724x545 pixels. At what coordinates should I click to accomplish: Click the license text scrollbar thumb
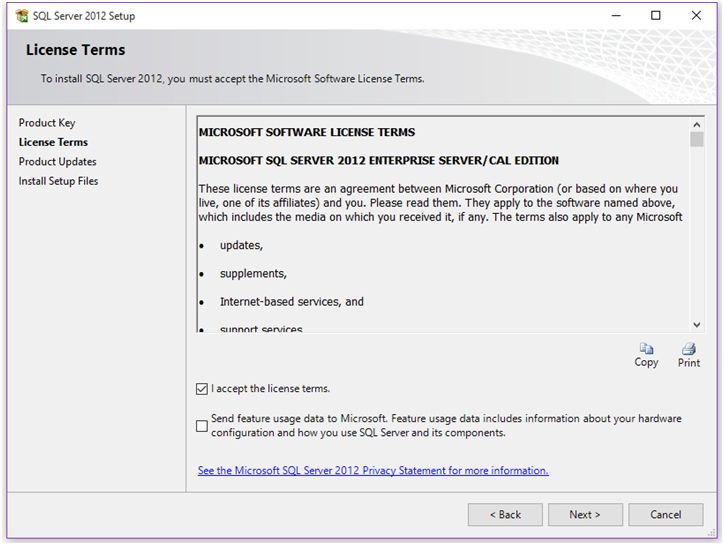point(697,139)
